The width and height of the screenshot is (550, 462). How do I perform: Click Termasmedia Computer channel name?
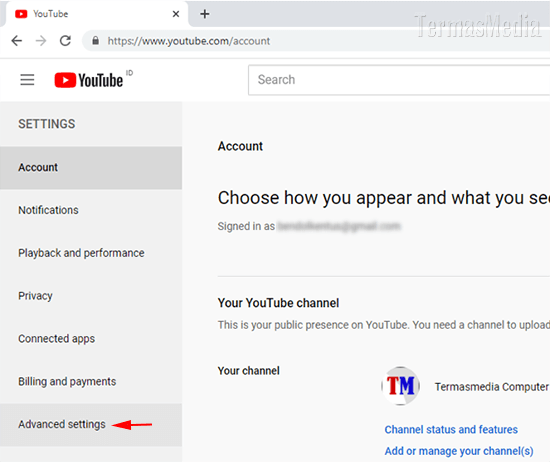[491, 387]
